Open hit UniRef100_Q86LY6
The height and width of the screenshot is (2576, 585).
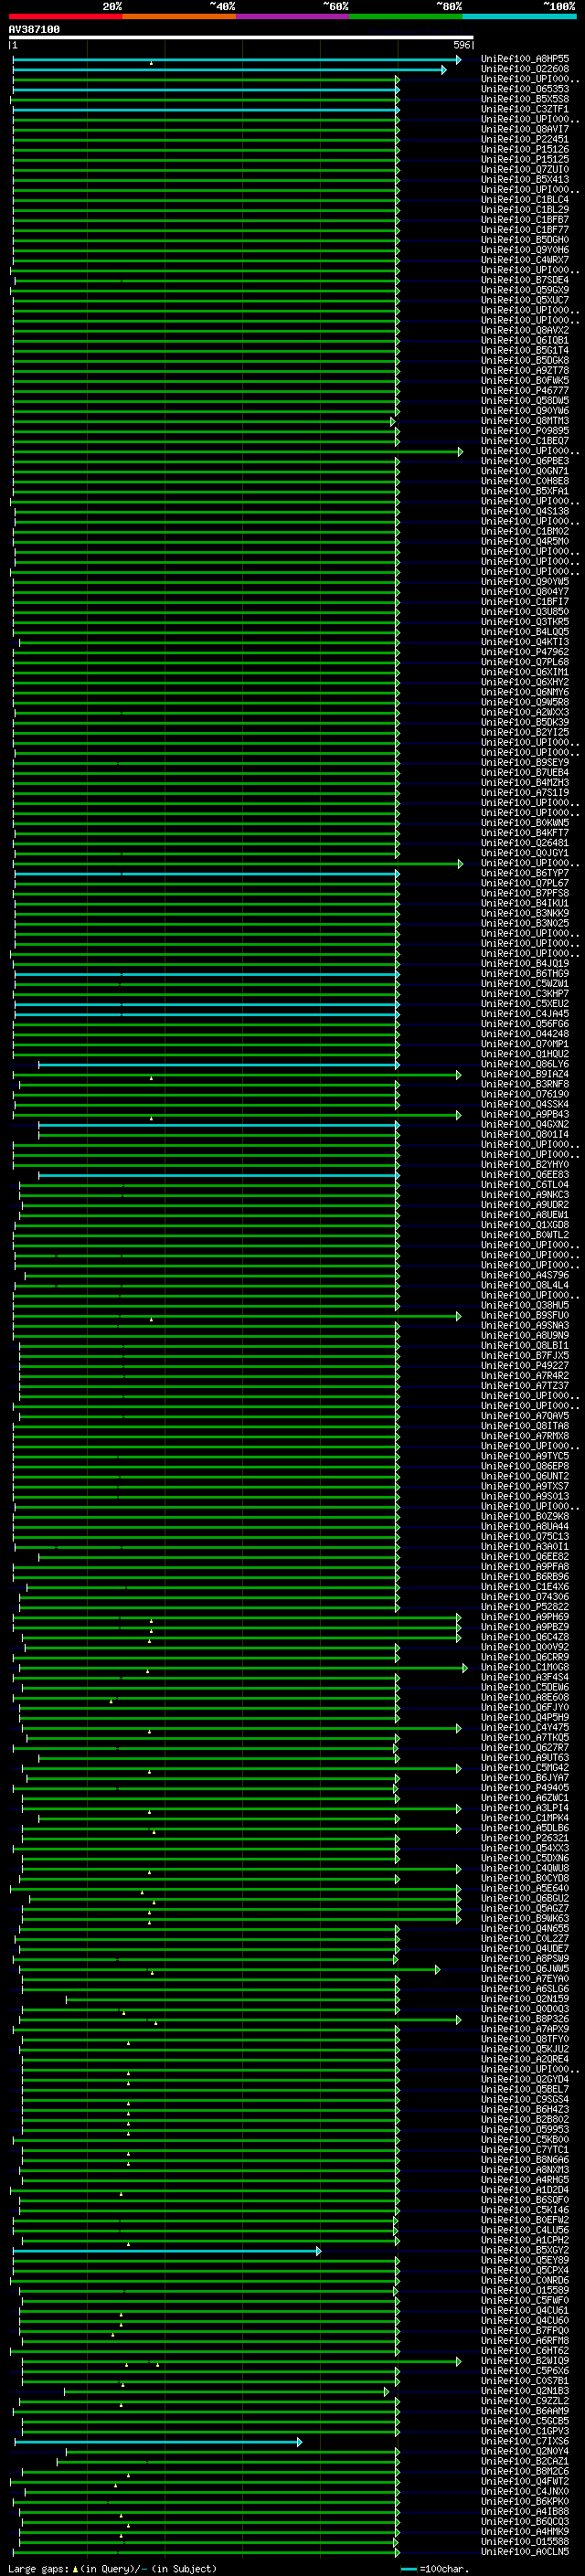click(525, 1065)
